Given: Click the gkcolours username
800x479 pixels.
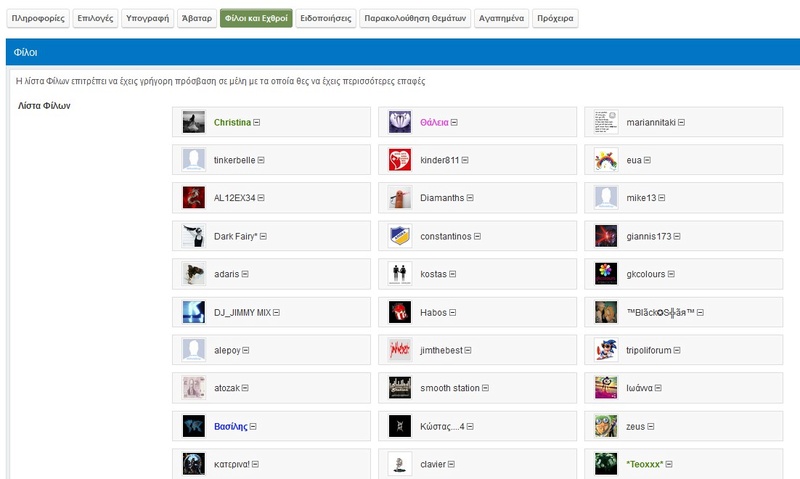Looking at the screenshot, I should coord(645,274).
